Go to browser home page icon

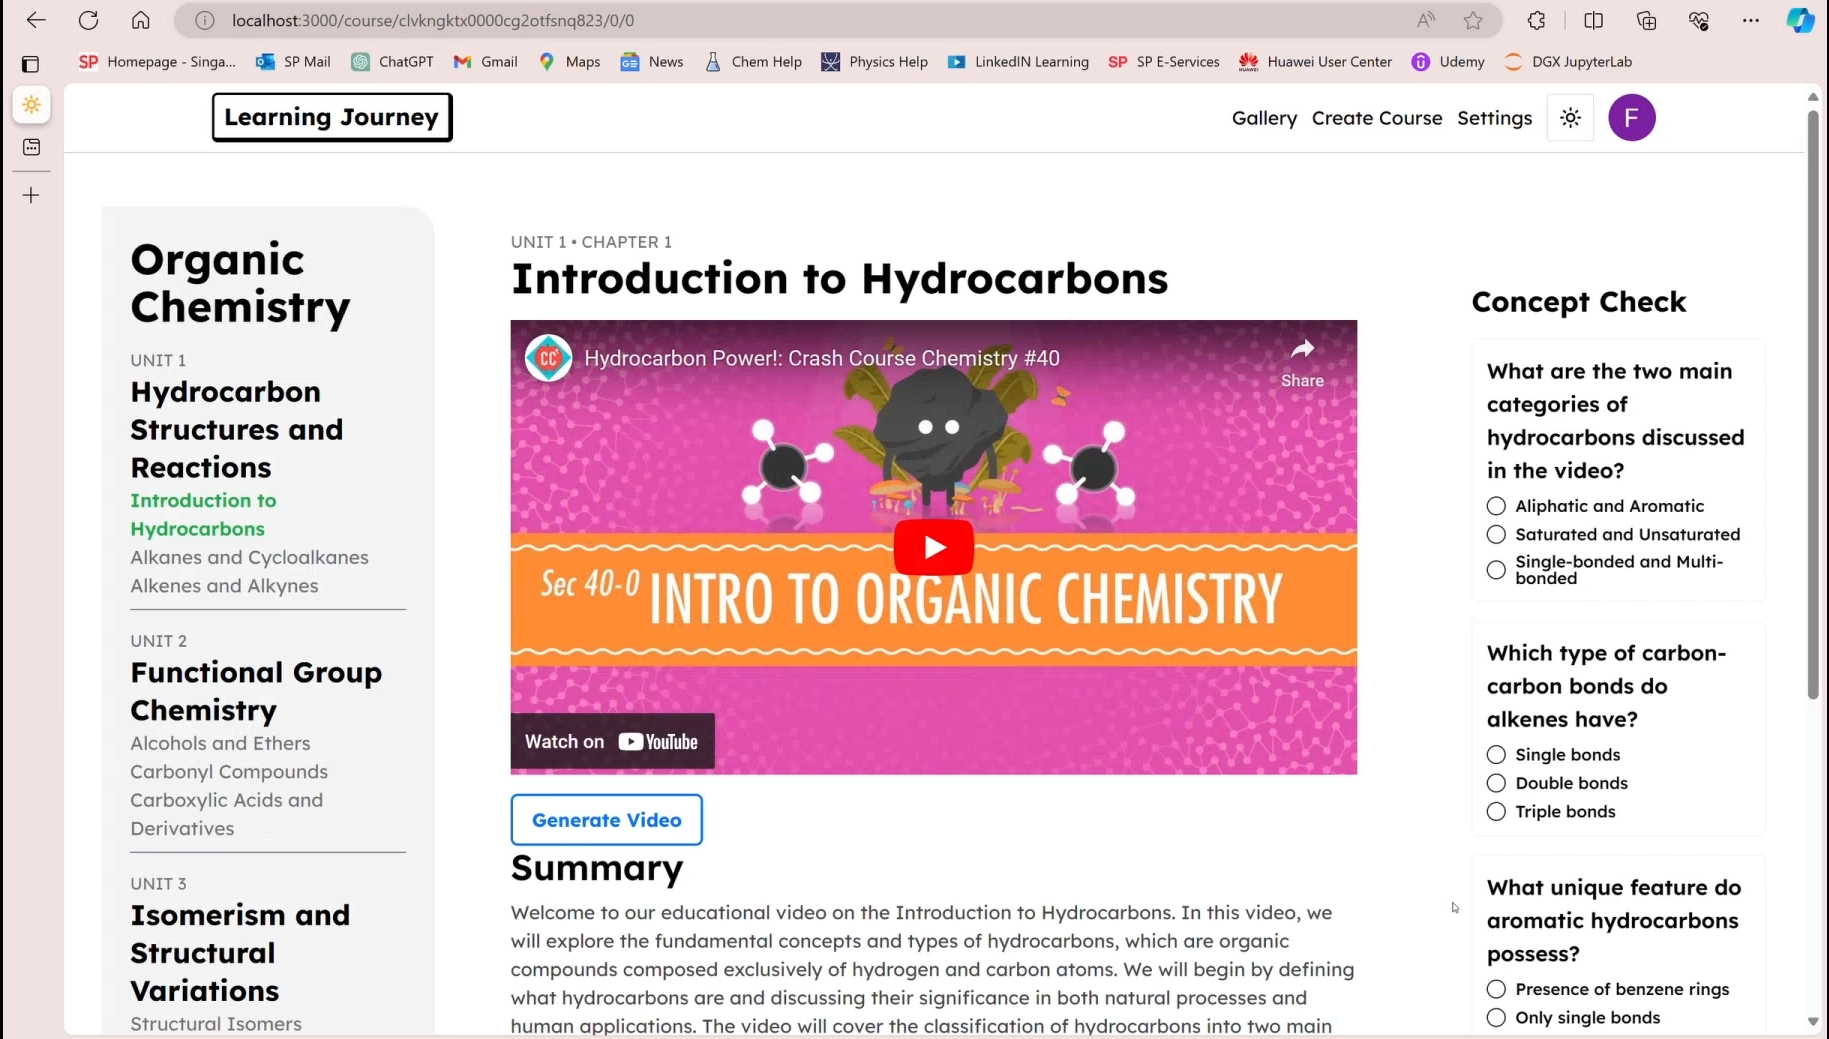point(141,20)
